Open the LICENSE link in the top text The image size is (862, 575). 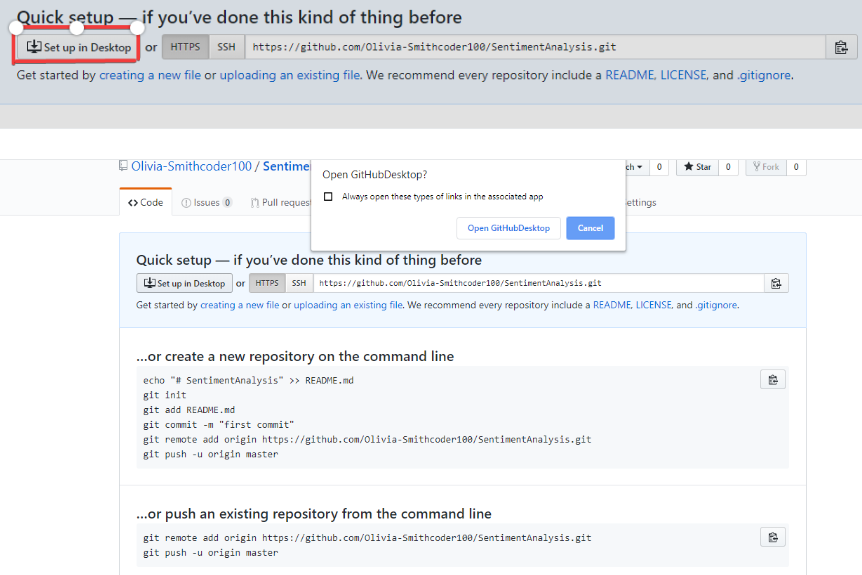(x=683, y=75)
